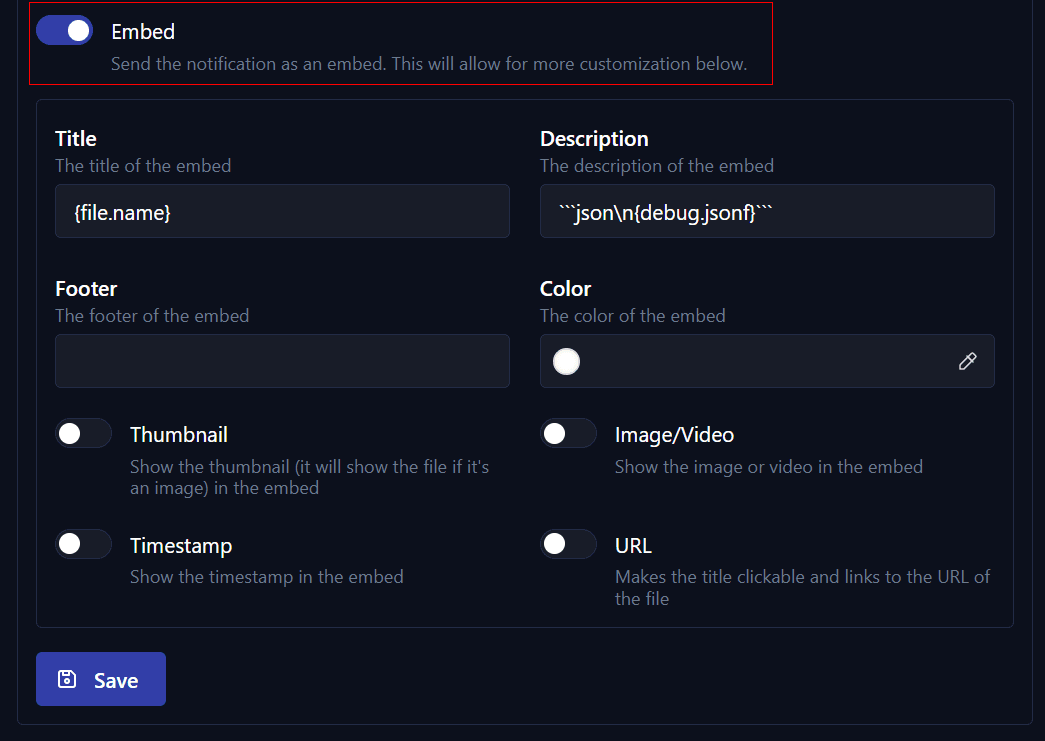1045x741 pixels.
Task: Enable the Timestamp toggle
Action: click(x=83, y=545)
